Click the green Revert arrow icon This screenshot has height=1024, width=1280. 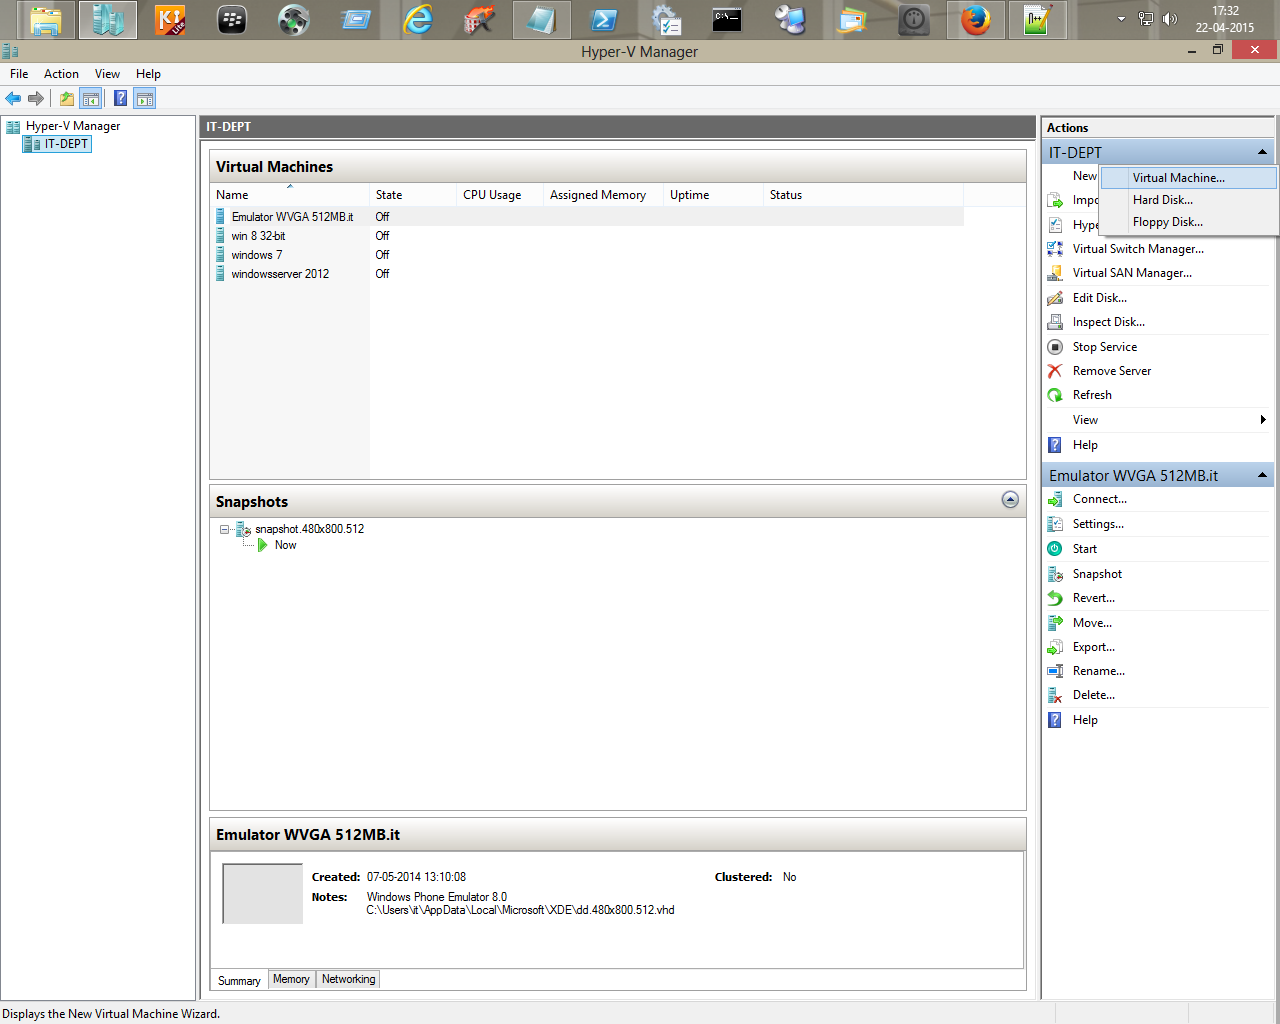coord(1055,598)
